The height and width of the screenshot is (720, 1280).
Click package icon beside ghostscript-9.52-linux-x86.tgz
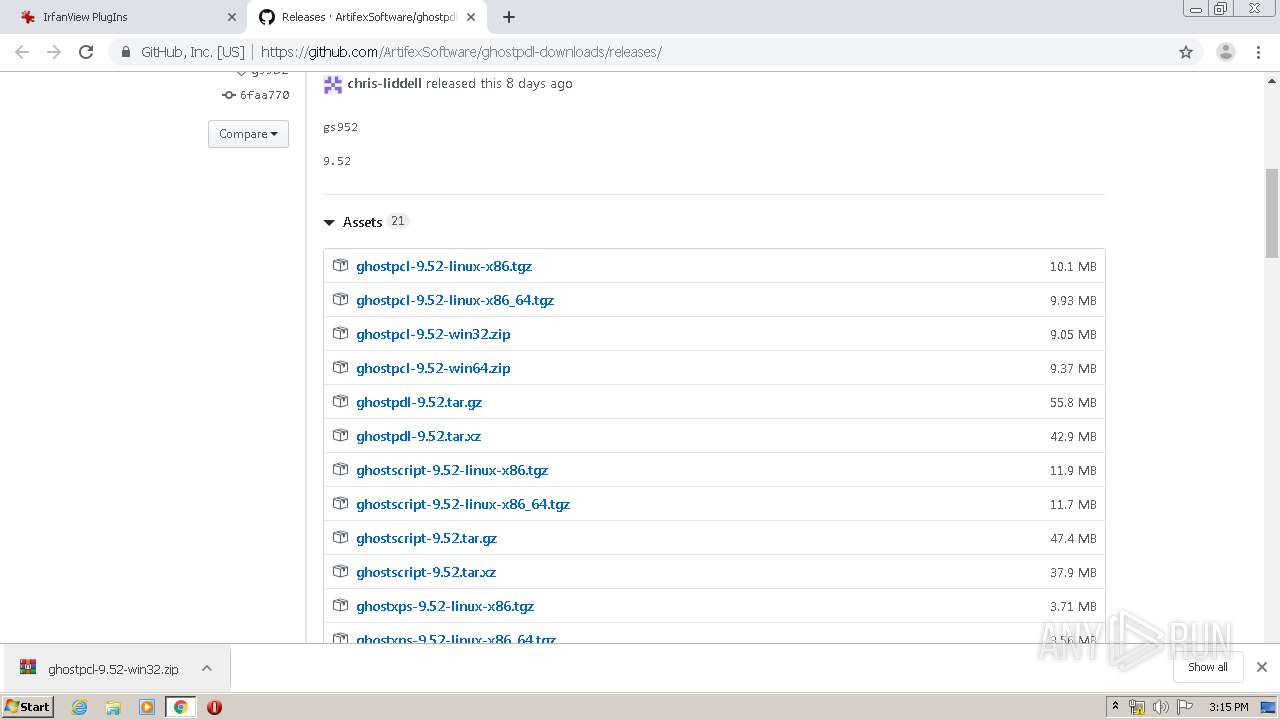coord(340,470)
